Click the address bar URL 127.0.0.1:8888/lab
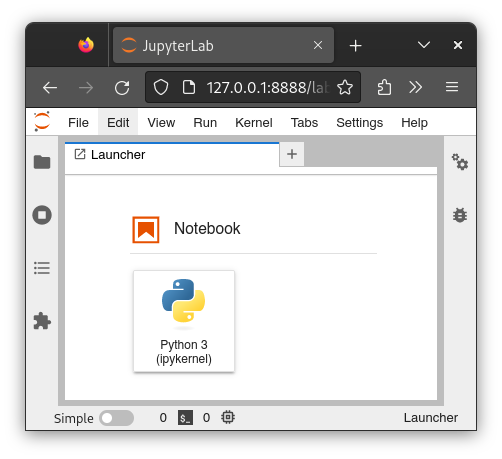This screenshot has height=459, width=502. point(268,88)
